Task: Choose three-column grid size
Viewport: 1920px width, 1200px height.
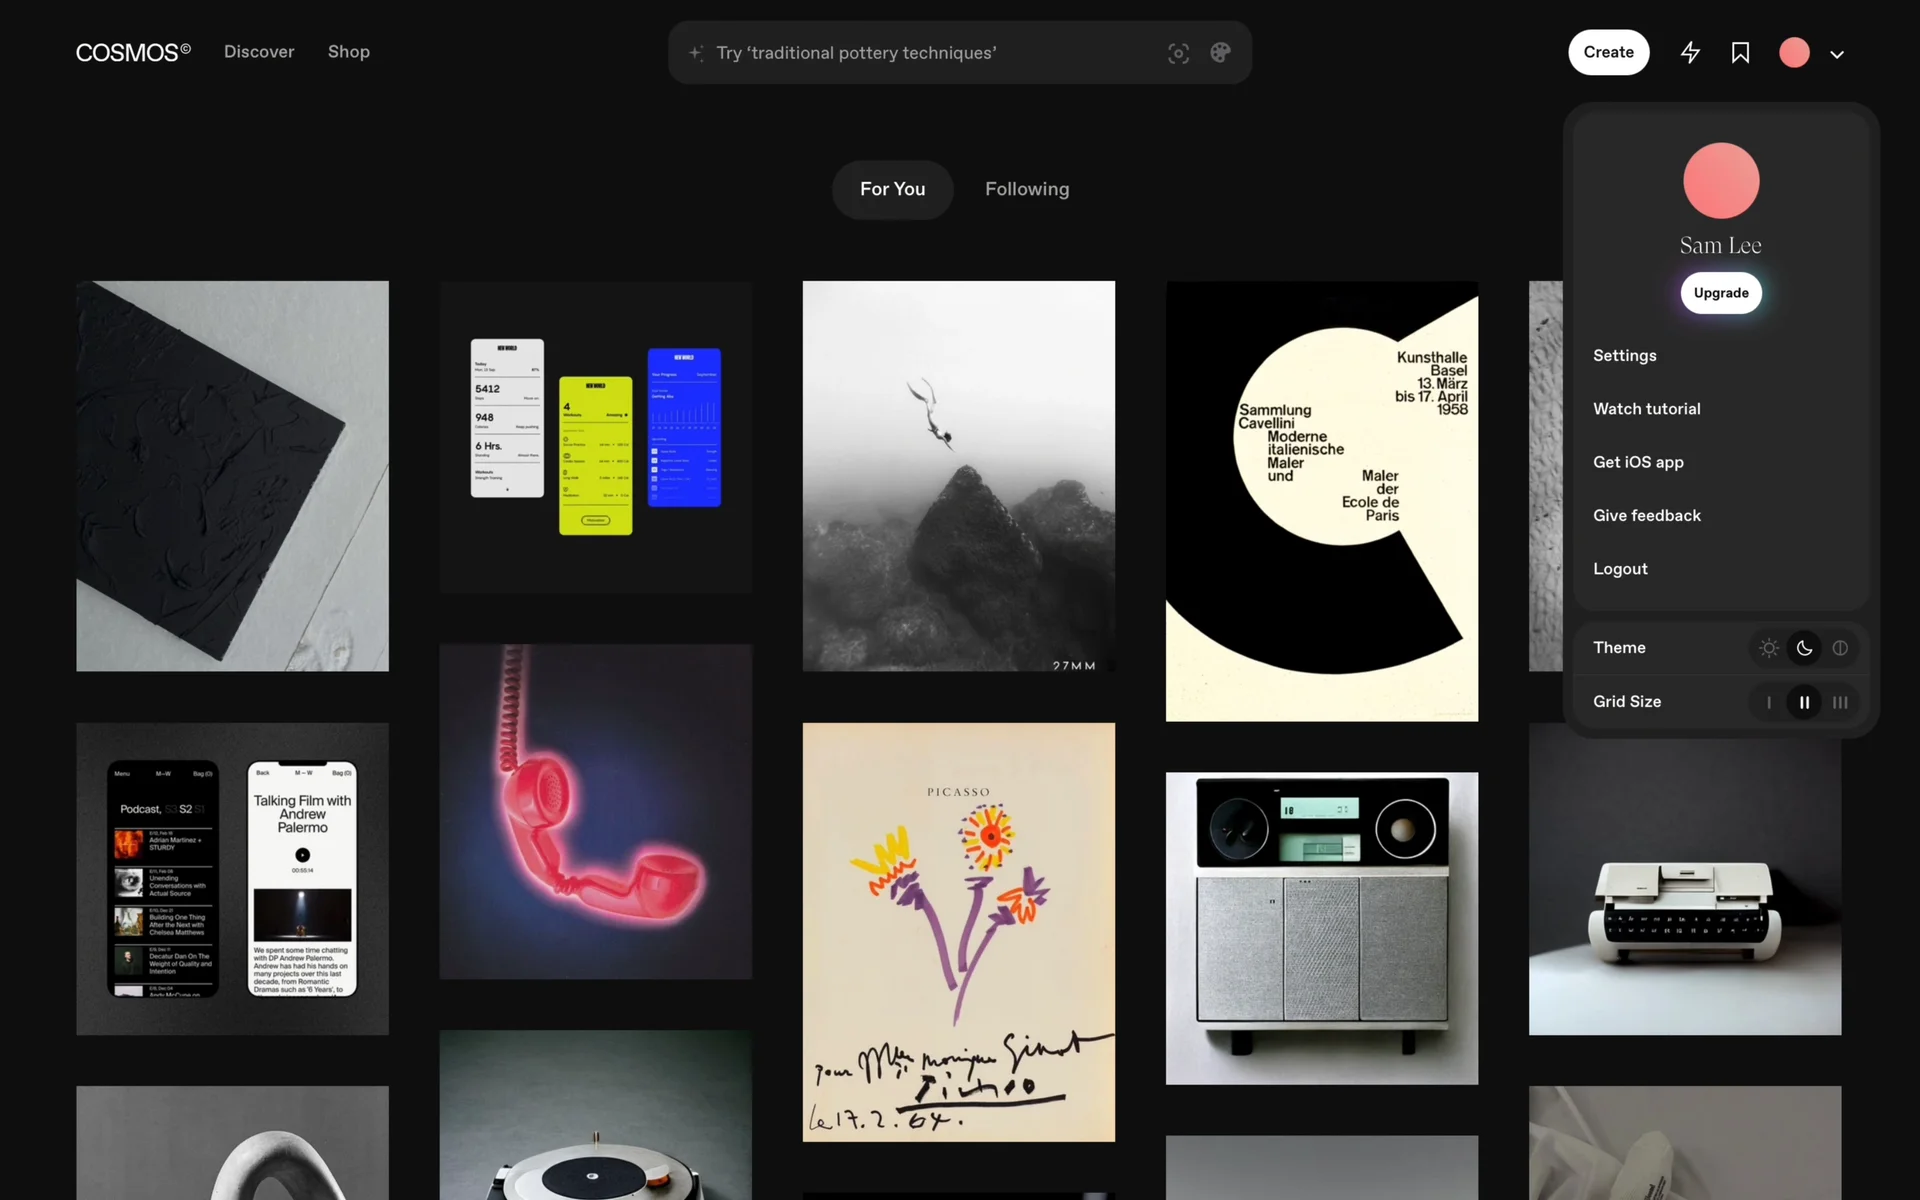Action: [x=1840, y=702]
